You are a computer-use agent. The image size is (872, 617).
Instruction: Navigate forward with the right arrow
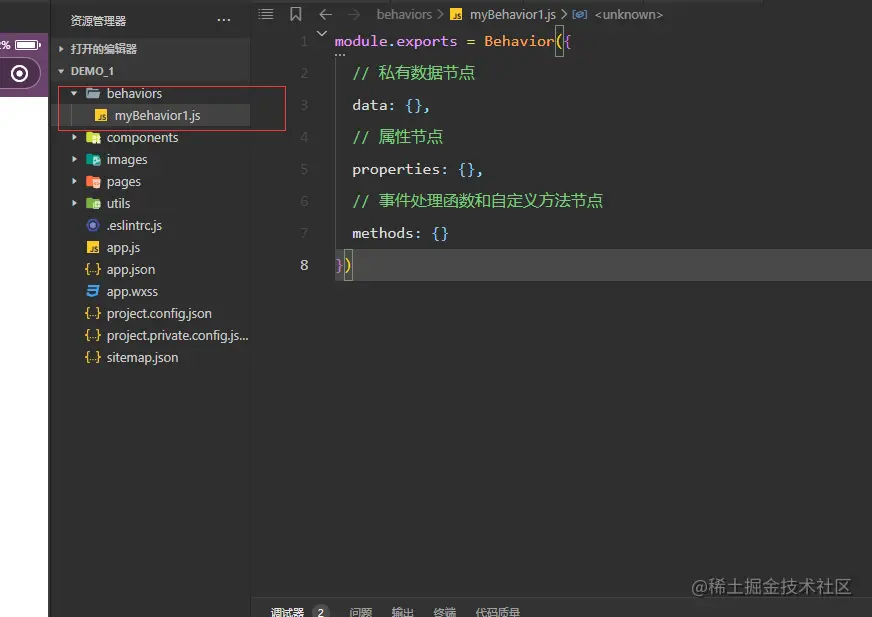[x=354, y=14]
